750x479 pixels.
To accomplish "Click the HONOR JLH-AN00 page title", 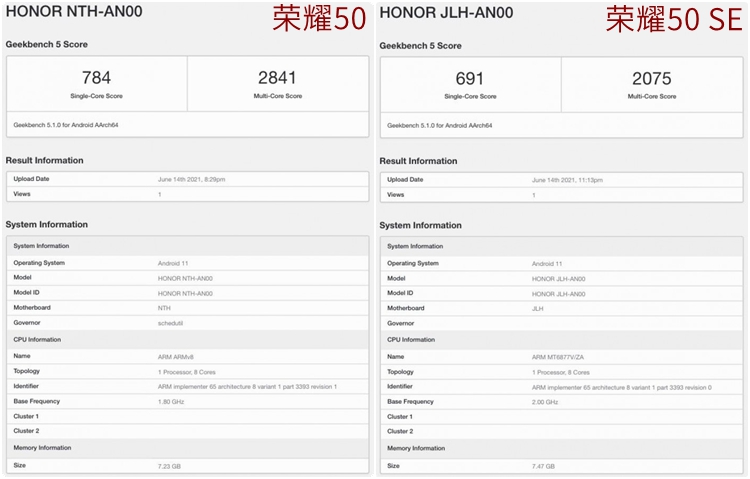I will (446, 12).
